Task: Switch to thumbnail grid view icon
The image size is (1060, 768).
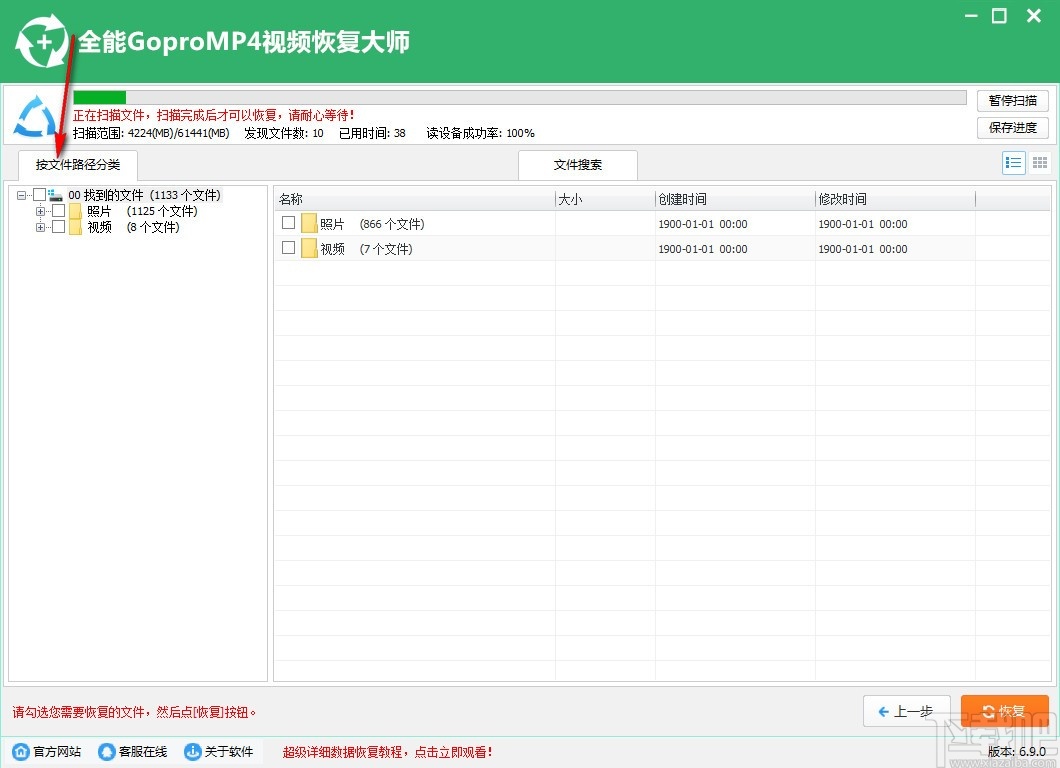Action: [1040, 163]
